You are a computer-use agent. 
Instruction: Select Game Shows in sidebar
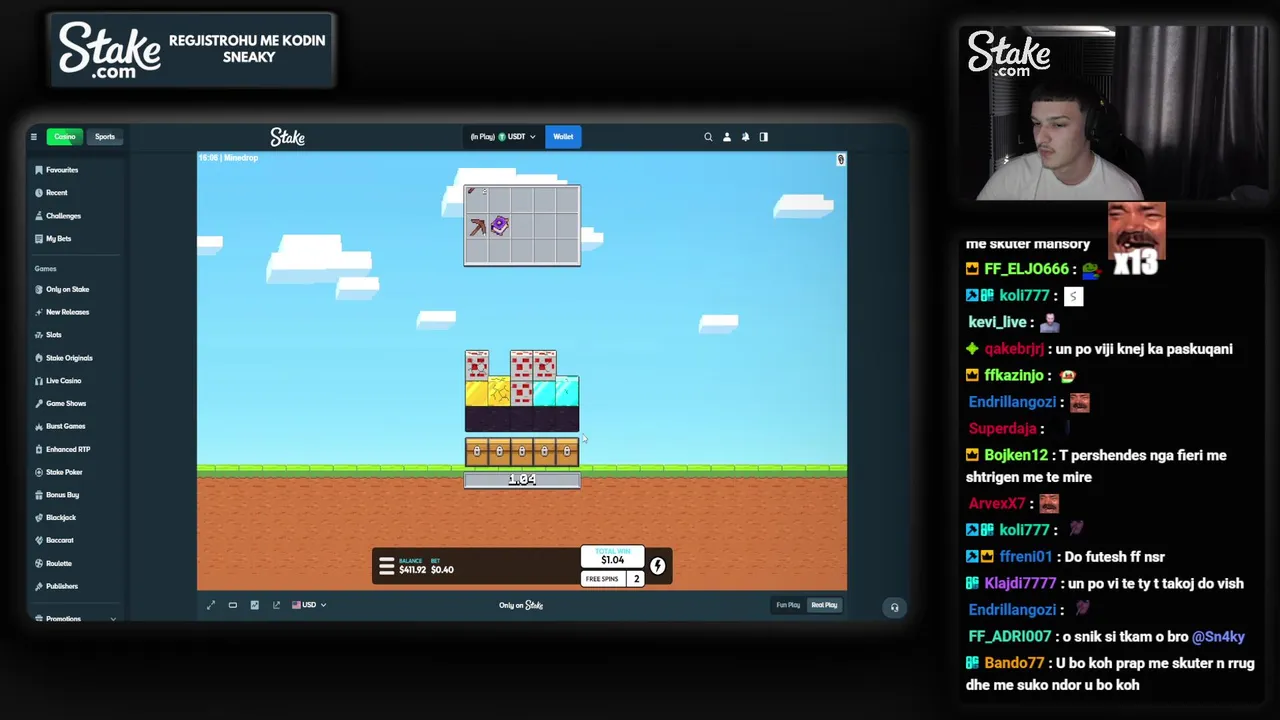(x=66, y=403)
